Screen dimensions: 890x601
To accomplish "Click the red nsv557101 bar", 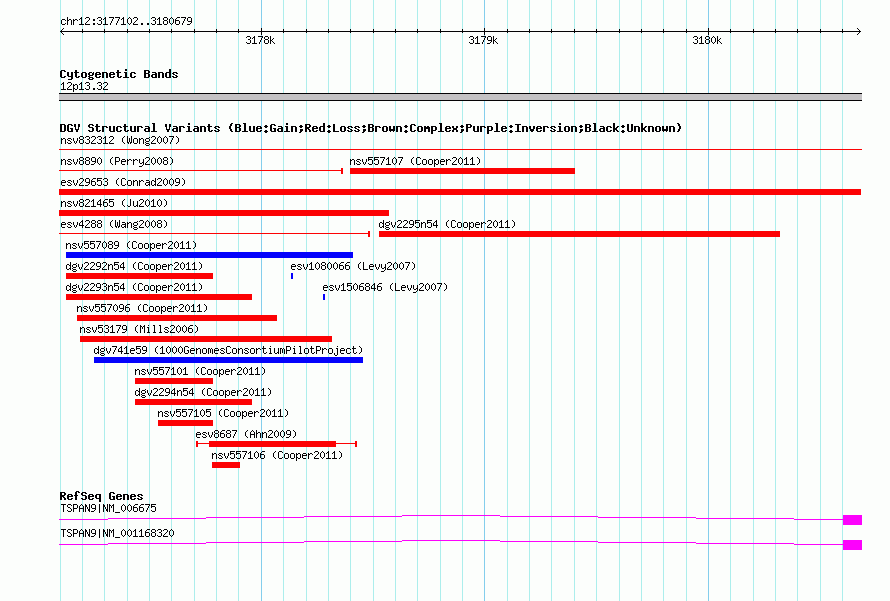I will click(174, 381).
